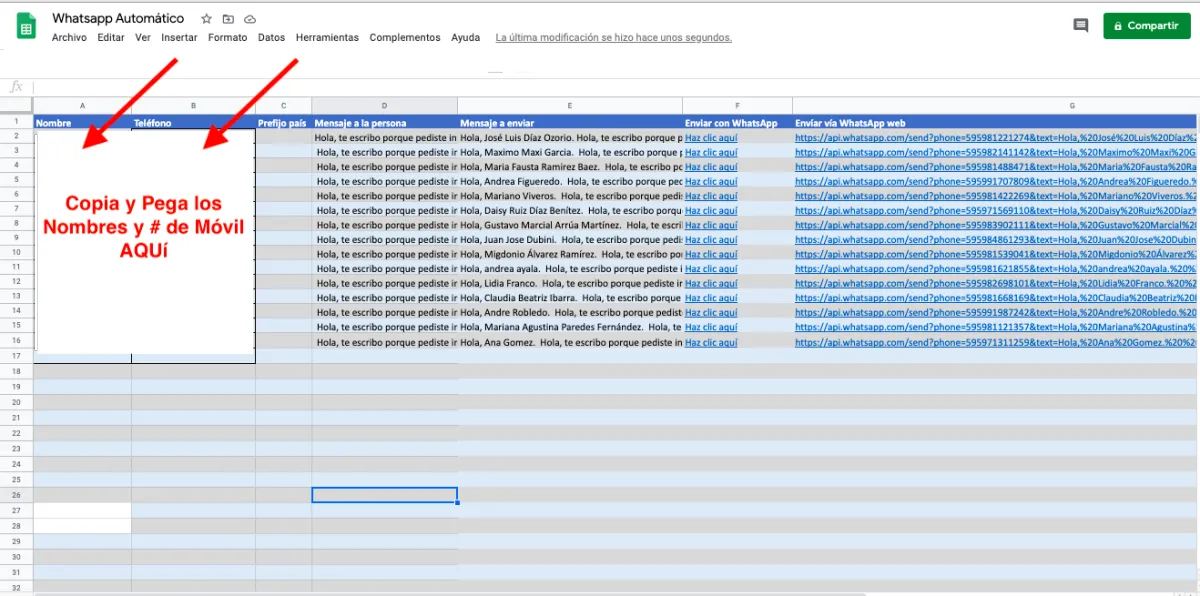Select column F header
Image resolution: width=1200 pixels, height=596 pixels.
738,106
